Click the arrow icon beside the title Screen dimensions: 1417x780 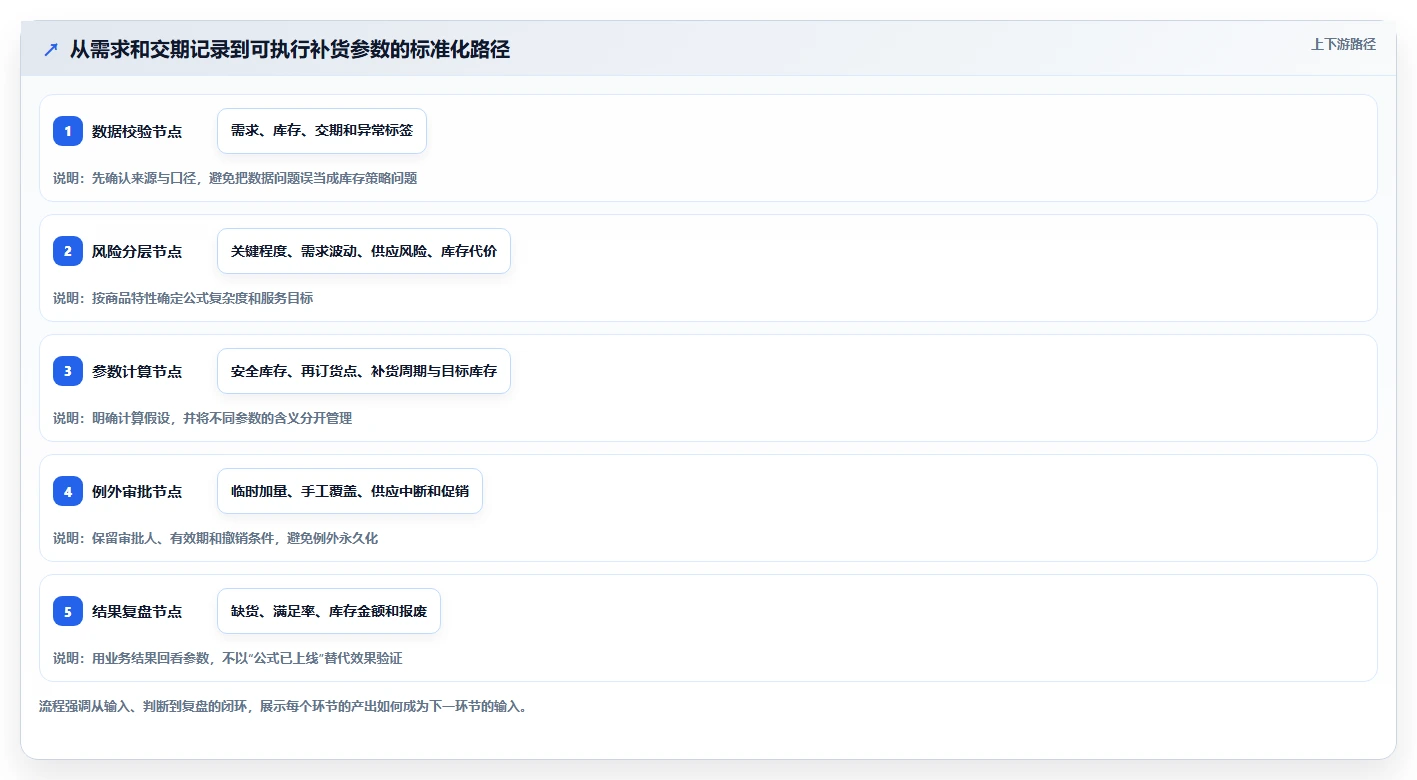(51, 49)
